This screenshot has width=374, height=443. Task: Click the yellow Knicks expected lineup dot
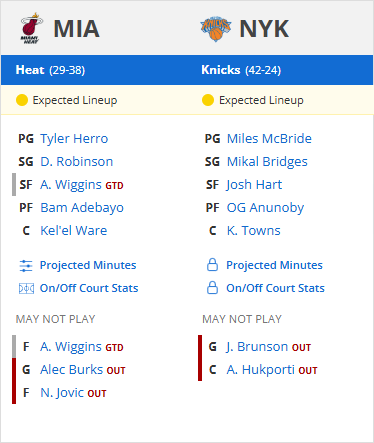[x=208, y=100]
